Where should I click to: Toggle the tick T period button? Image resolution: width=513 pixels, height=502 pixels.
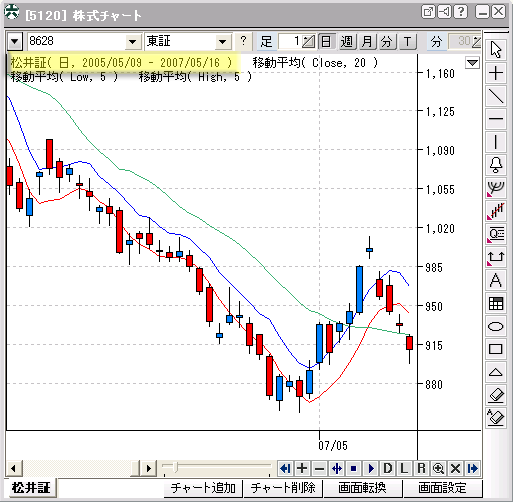pos(408,42)
